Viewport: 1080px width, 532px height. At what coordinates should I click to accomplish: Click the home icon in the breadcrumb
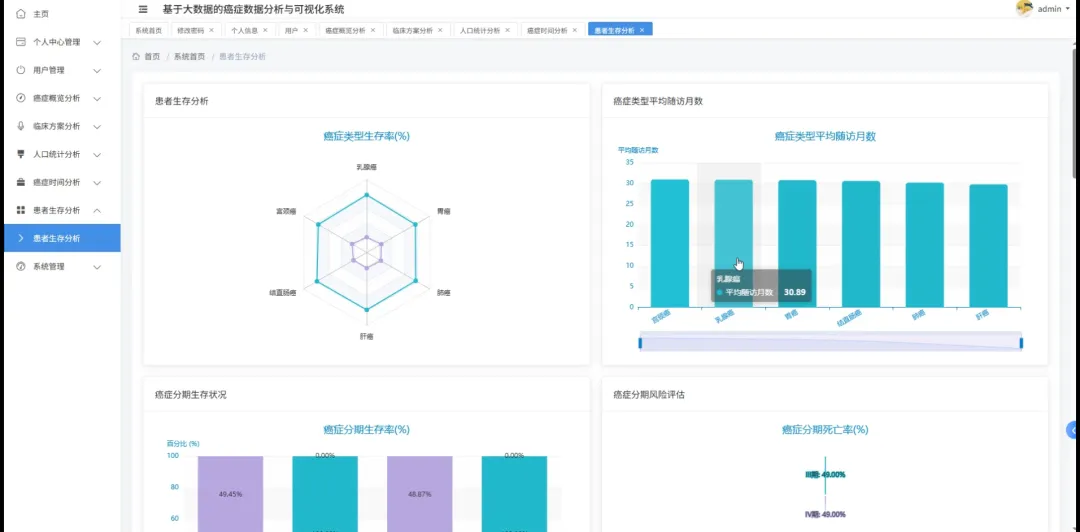136,57
